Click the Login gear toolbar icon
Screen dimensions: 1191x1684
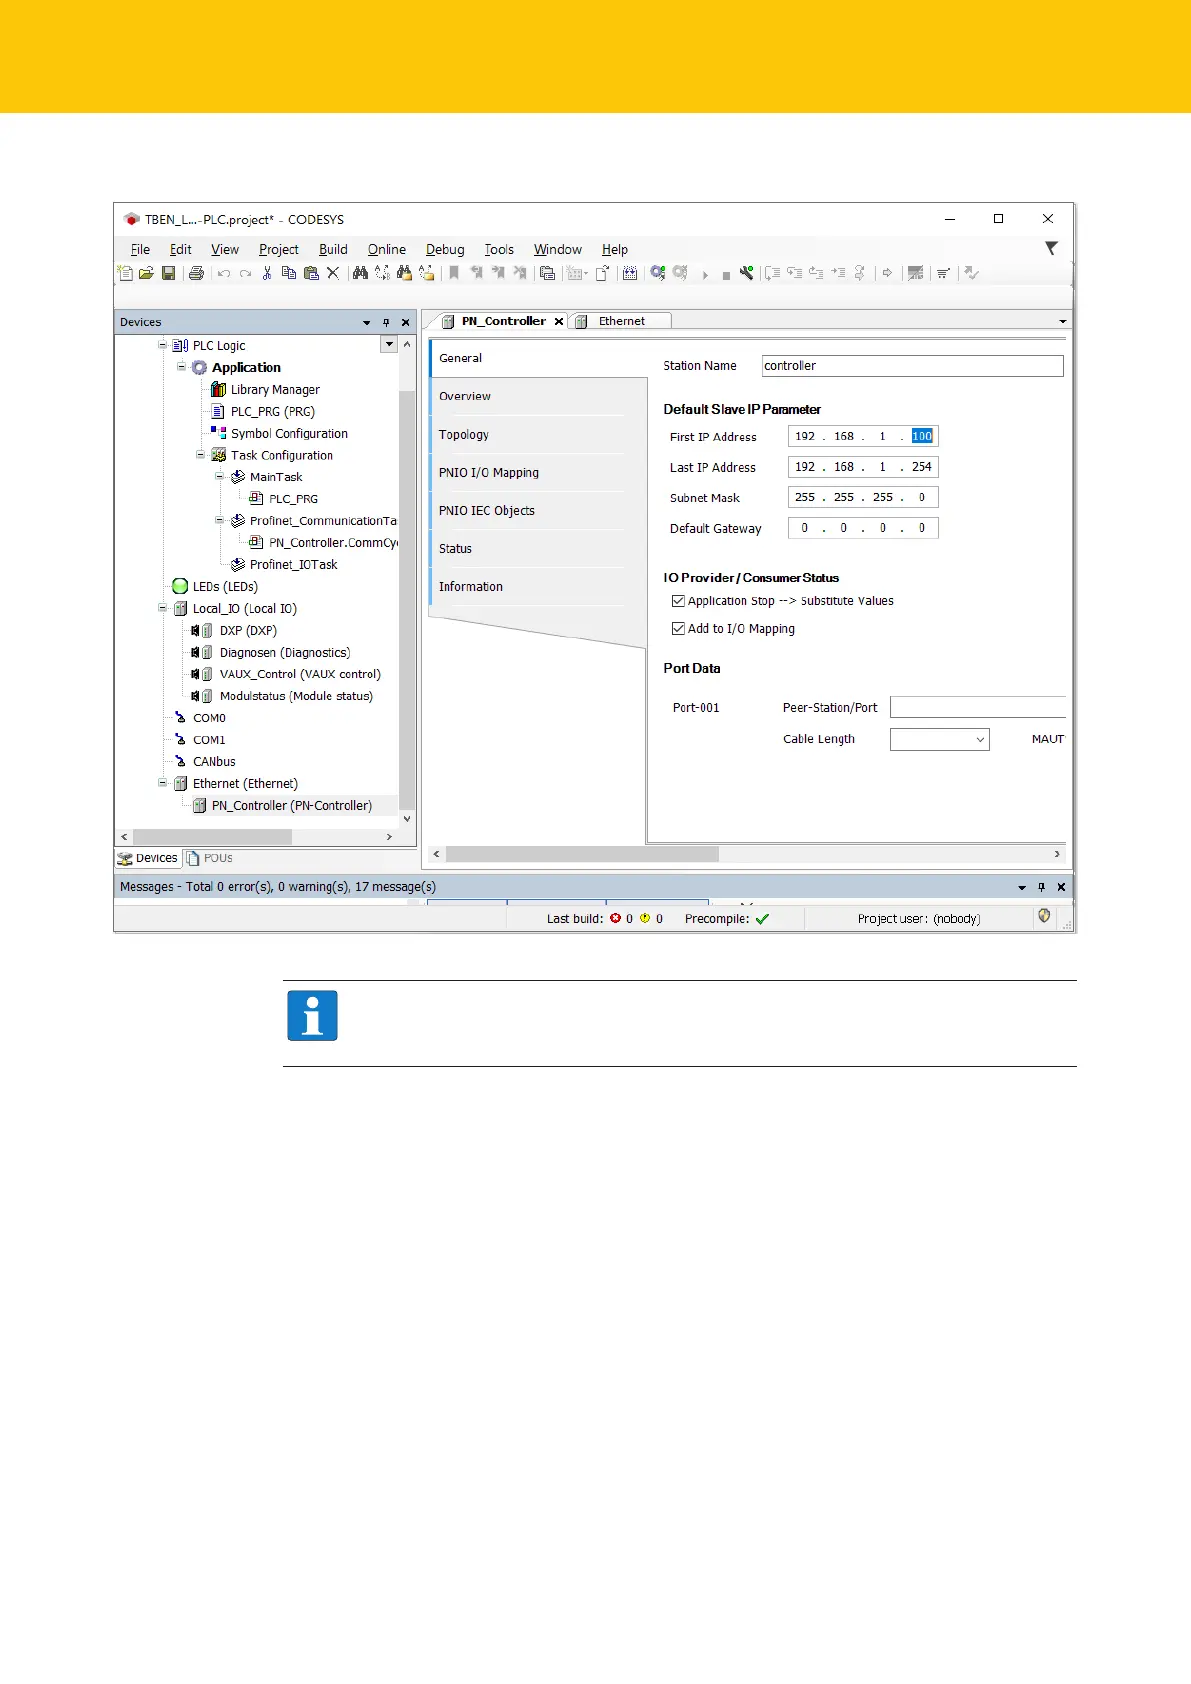pos(657,273)
